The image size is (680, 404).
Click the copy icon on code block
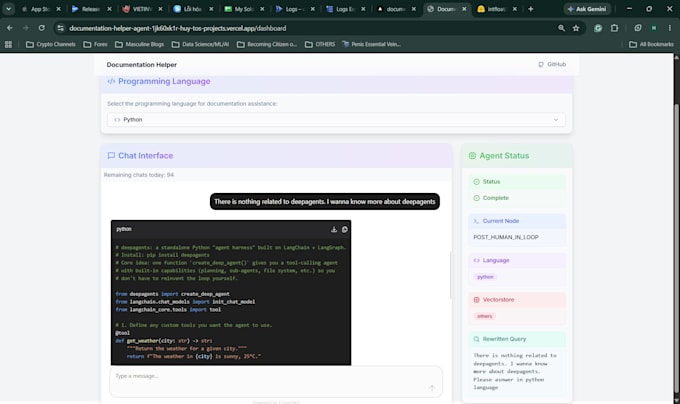[x=345, y=229]
